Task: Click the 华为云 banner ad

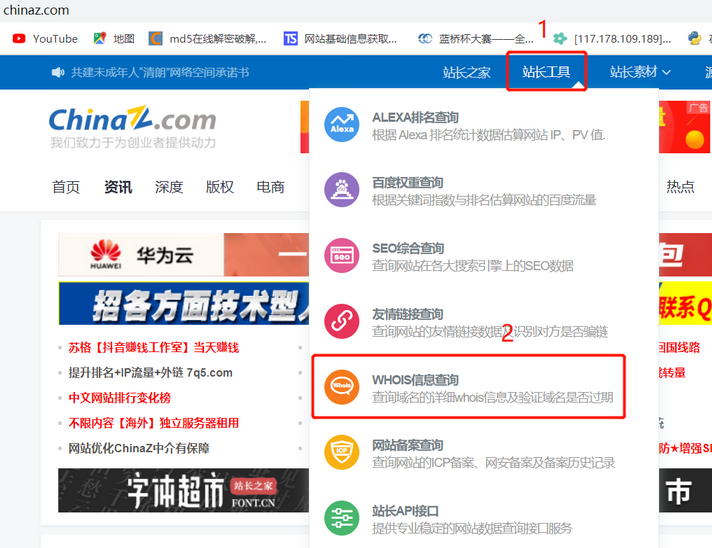Action: (183, 255)
